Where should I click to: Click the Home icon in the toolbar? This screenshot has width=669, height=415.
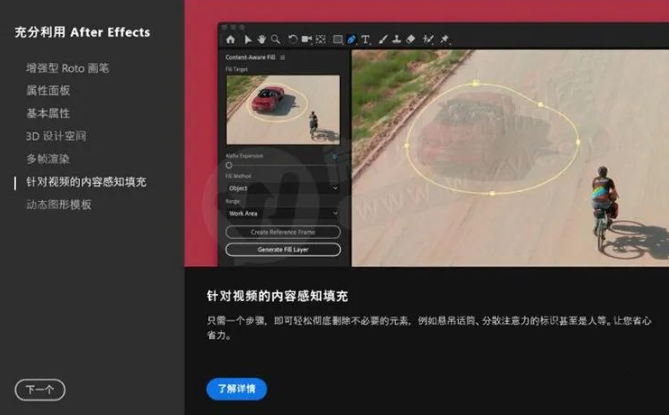point(230,40)
